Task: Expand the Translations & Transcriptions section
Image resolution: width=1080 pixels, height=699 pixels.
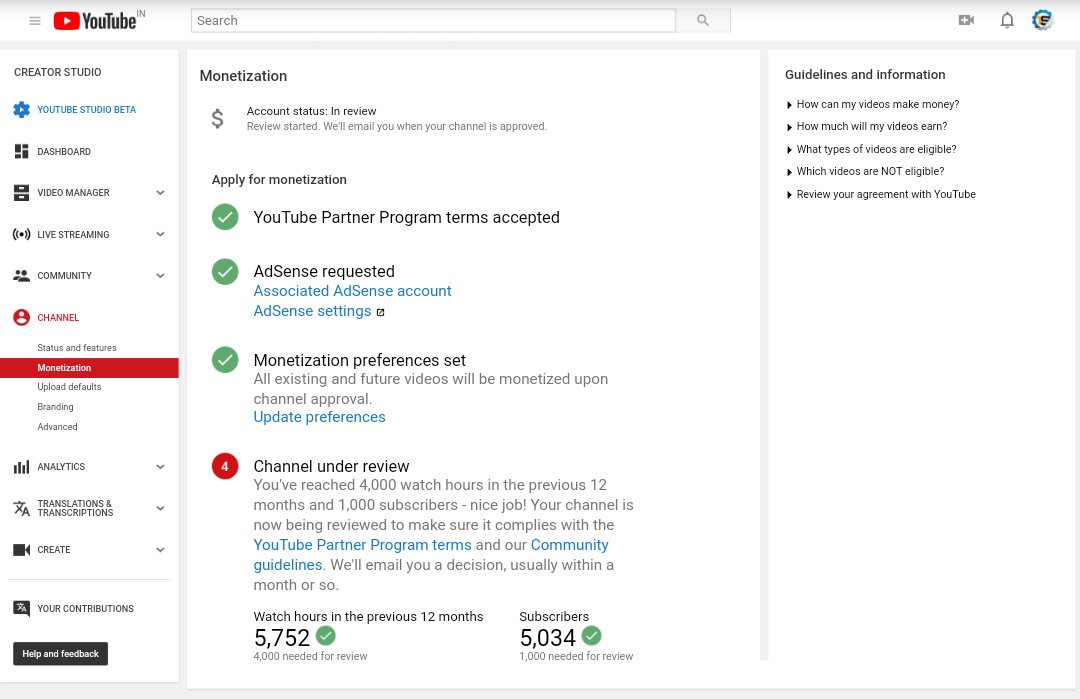Action: [160, 508]
